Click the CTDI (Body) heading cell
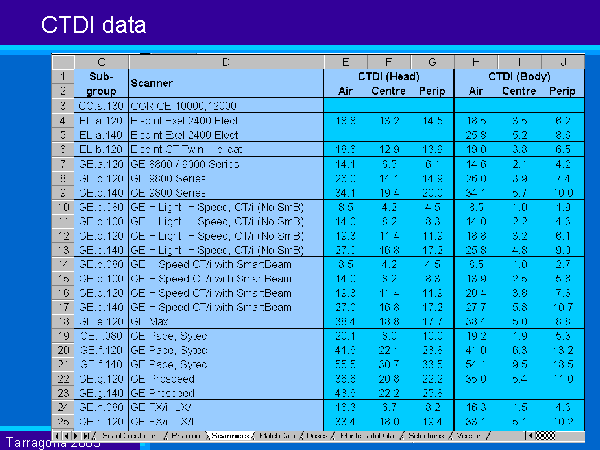The image size is (600, 450). [x=518, y=75]
